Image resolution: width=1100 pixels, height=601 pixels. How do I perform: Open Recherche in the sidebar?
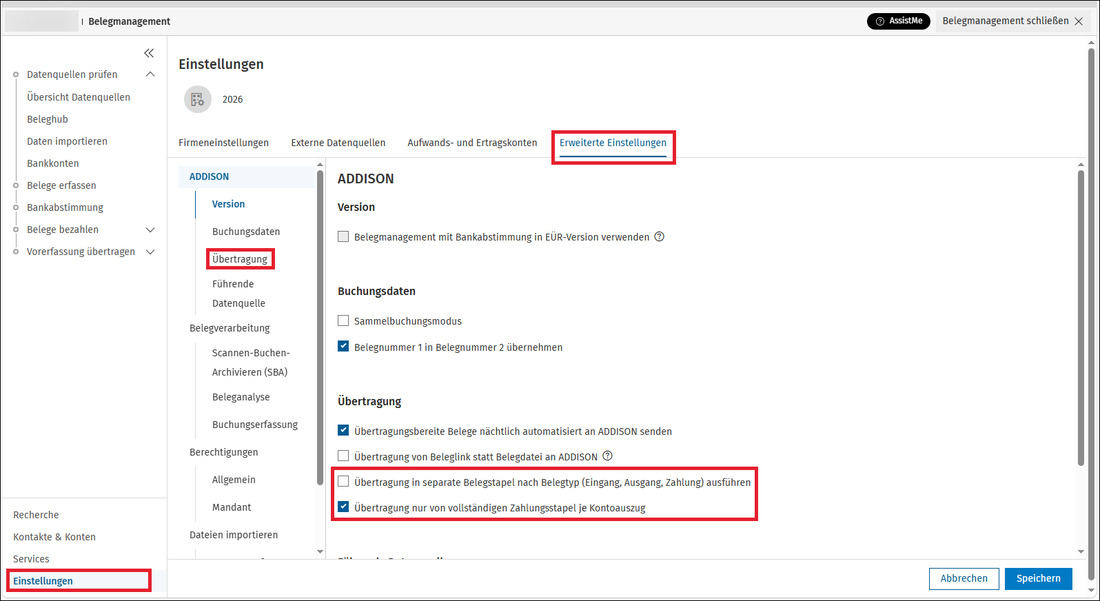click(x=36, y=515)
